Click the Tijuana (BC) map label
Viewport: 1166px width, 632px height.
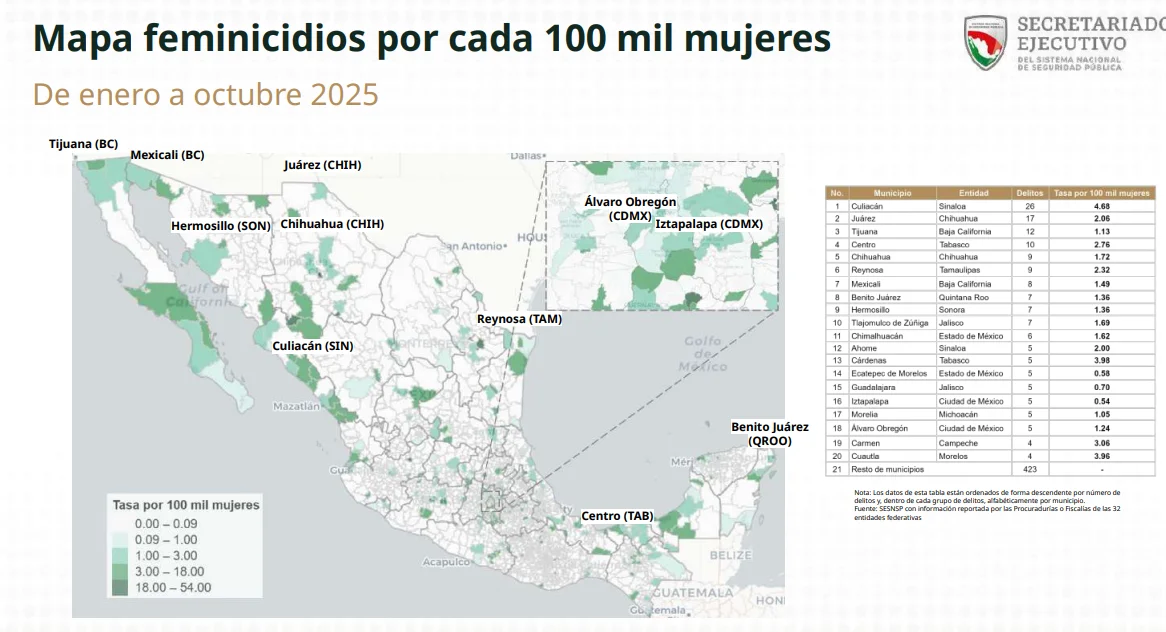pos(84,144)
